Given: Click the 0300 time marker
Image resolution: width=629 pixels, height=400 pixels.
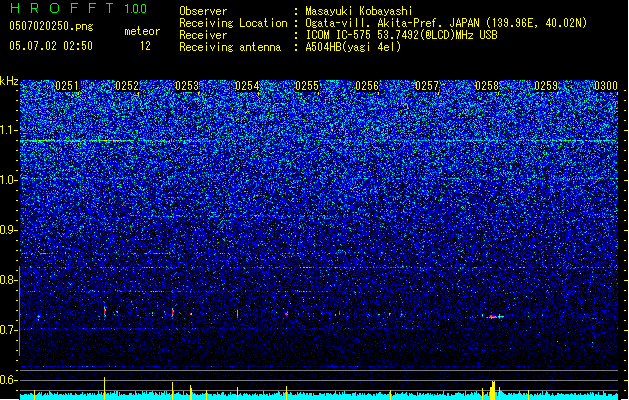Looking at the screenshot, I should tap(606, 86).
